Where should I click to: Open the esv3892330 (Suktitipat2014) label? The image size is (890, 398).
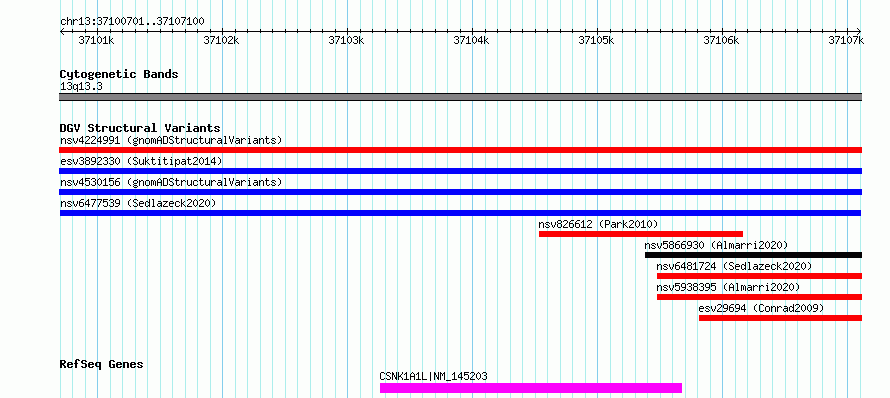coord(141,161)
